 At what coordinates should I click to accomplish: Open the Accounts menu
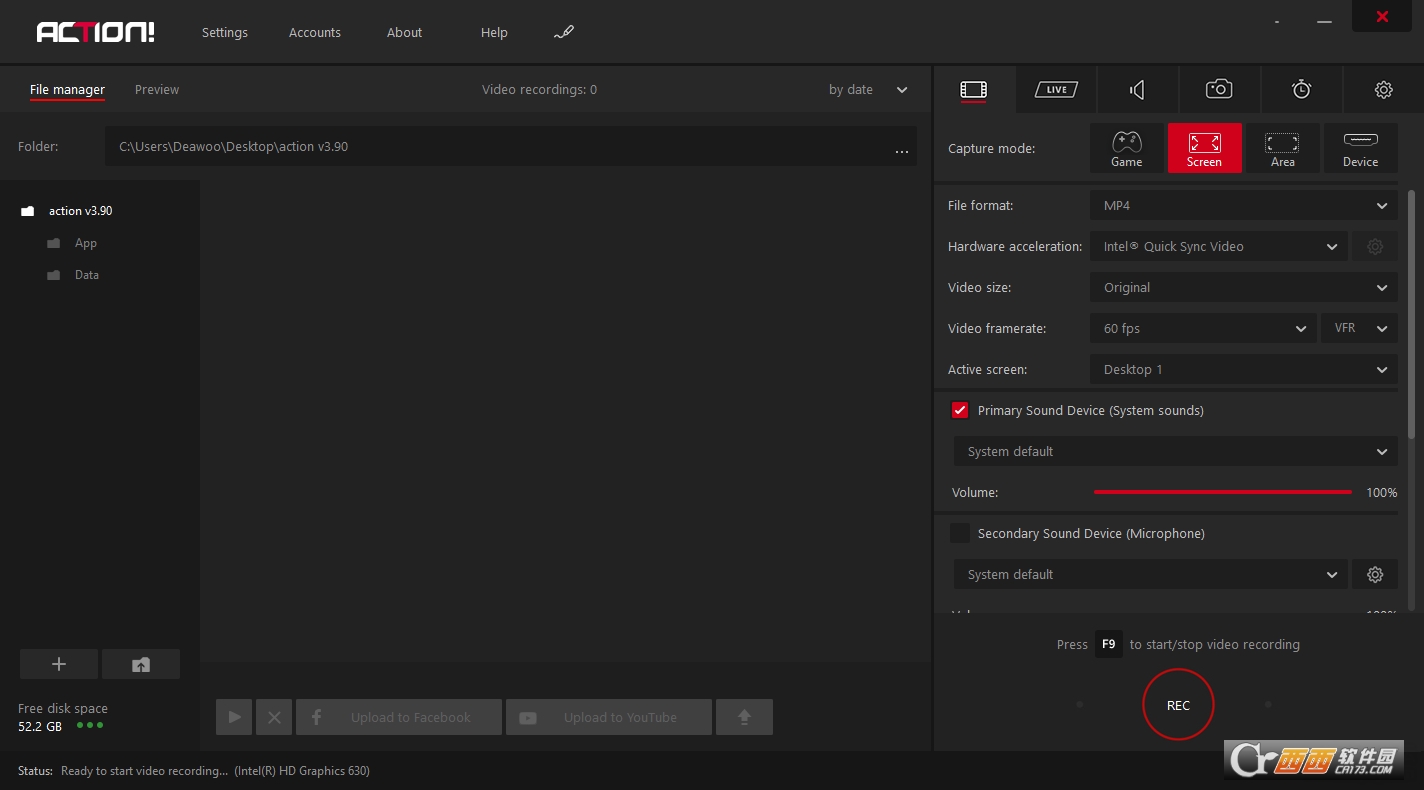(315, 32)
